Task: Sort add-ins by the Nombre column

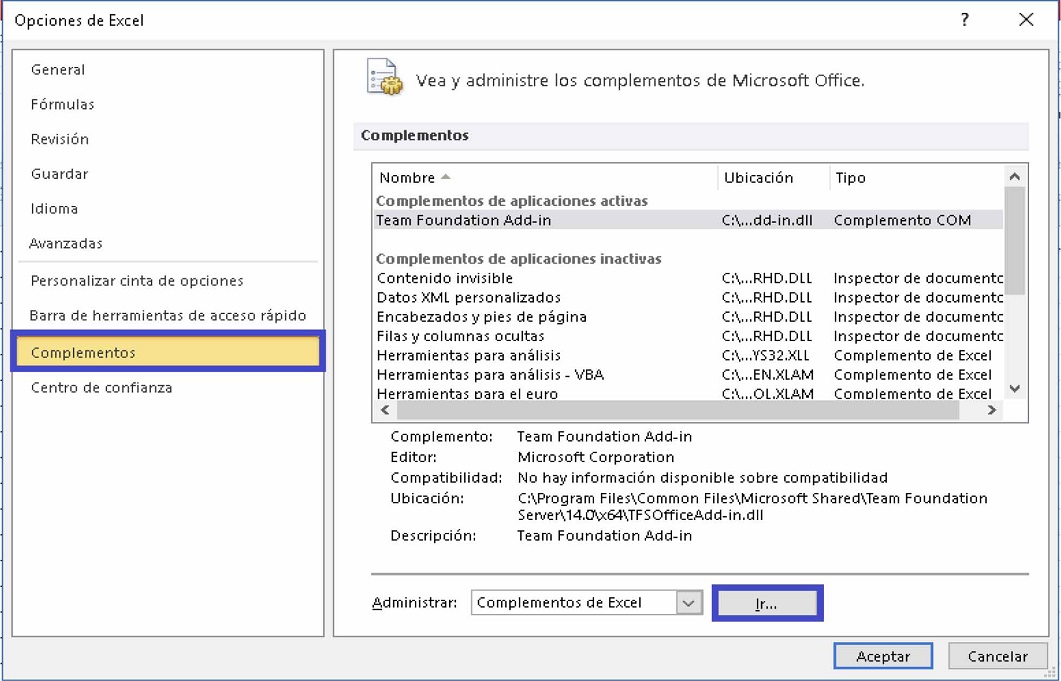Action: click(x=408, y=178)
